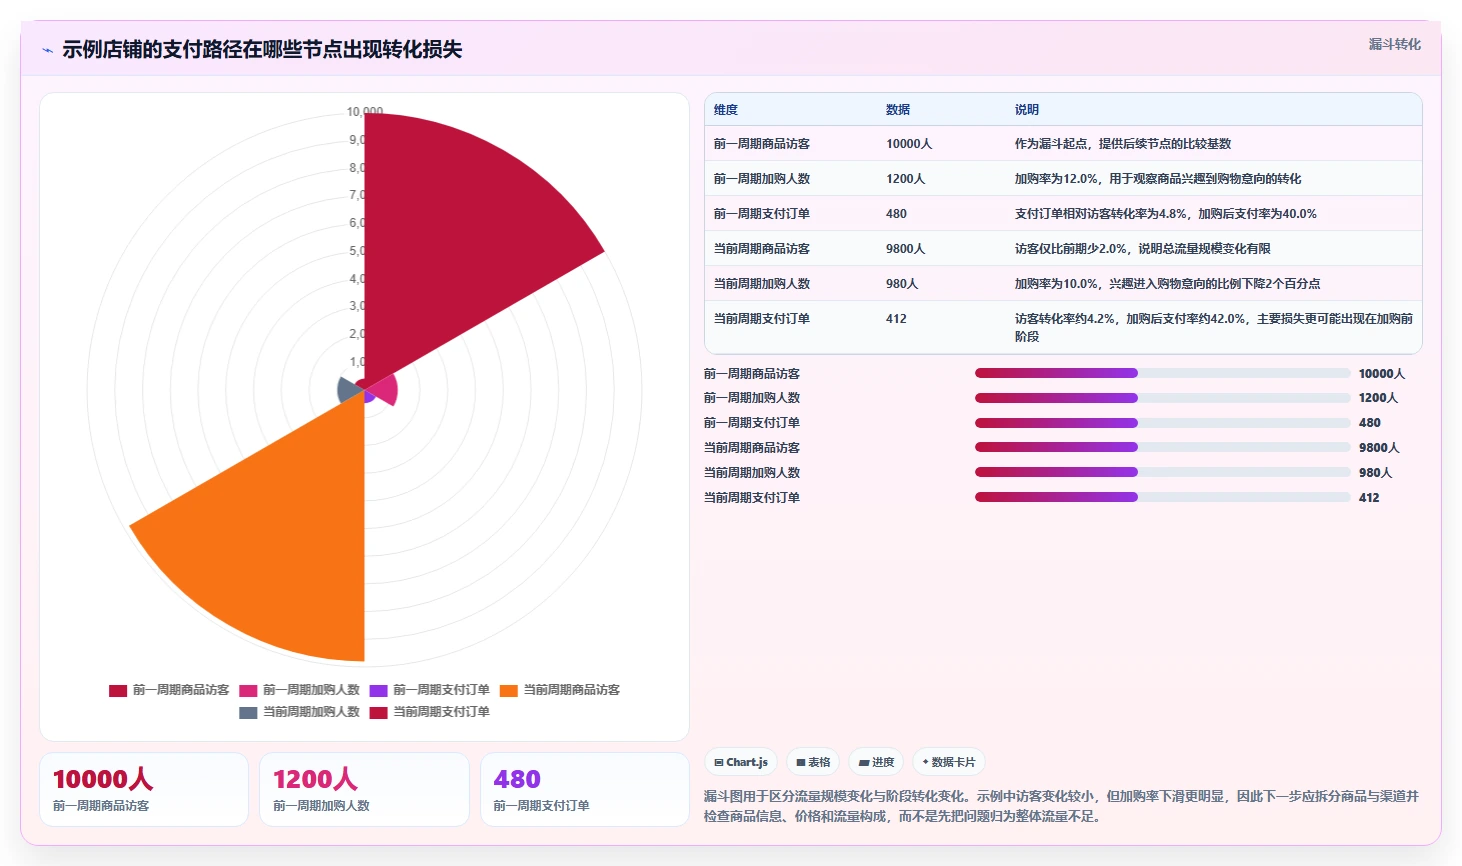Select the 进度 chip
The image size is (1462, 866).
point(876,762)
